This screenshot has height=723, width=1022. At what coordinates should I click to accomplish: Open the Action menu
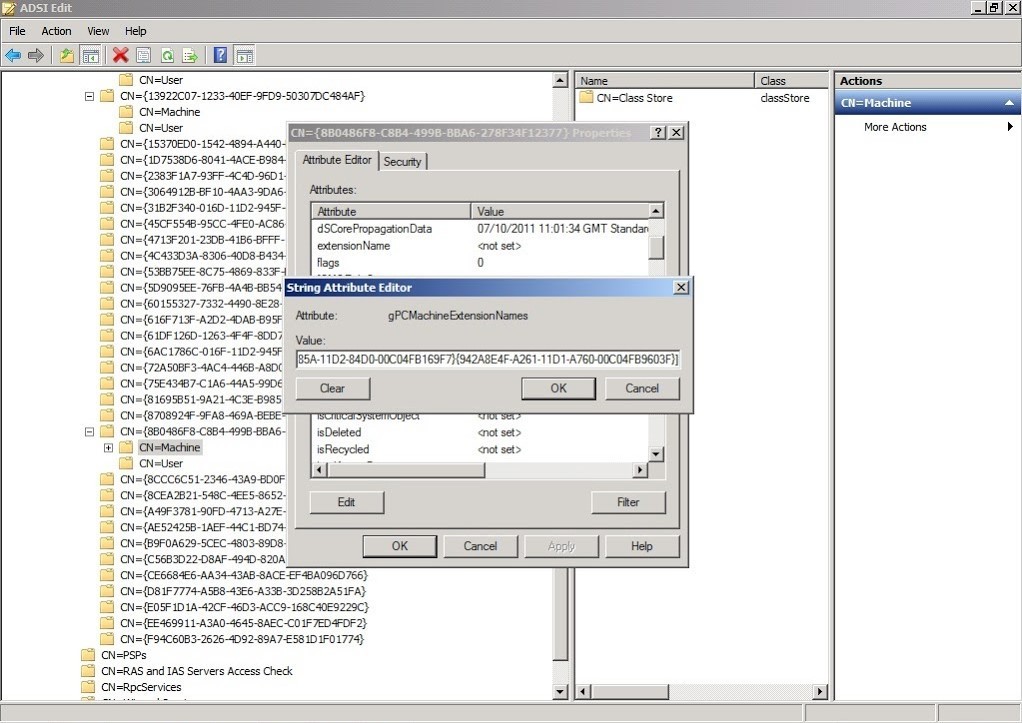56,31
